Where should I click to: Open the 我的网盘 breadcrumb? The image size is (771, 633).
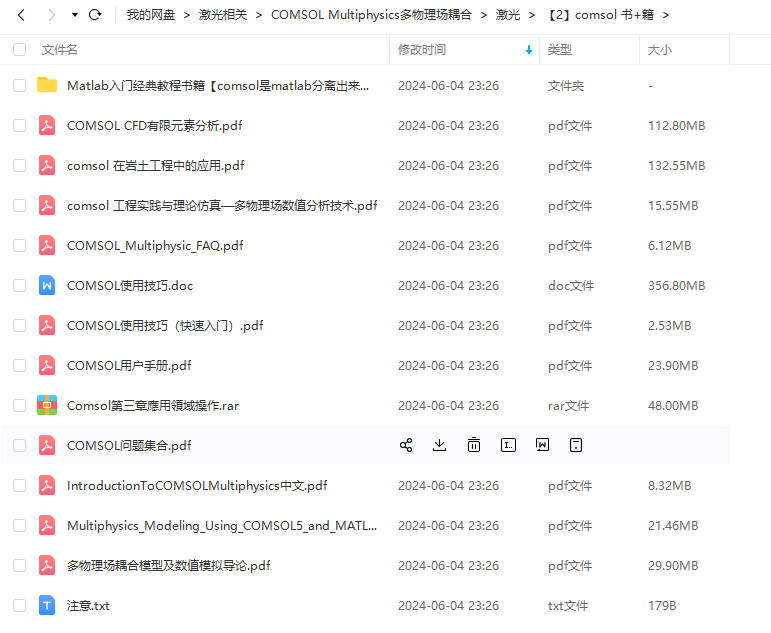pos(150,15)
